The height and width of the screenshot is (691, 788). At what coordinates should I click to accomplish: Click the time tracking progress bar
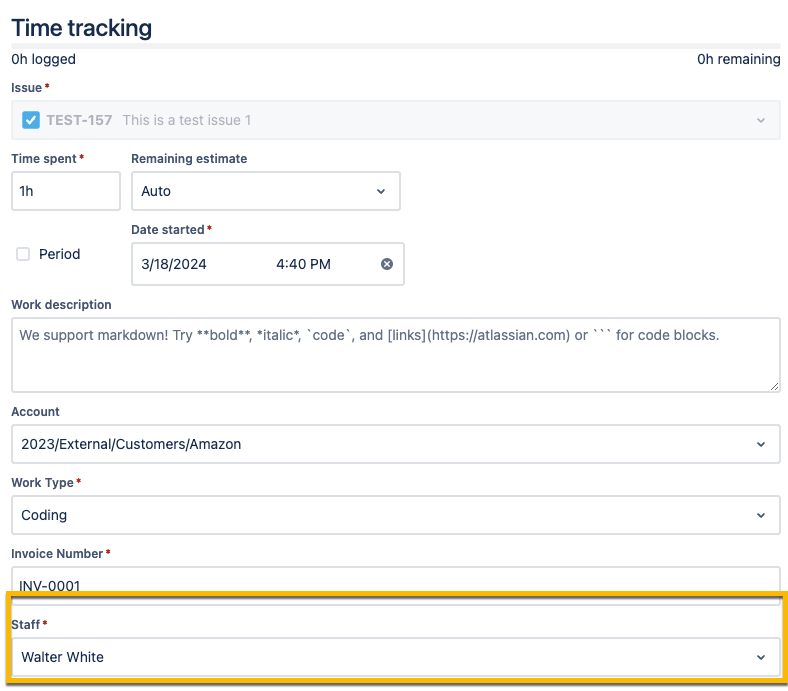396,46
